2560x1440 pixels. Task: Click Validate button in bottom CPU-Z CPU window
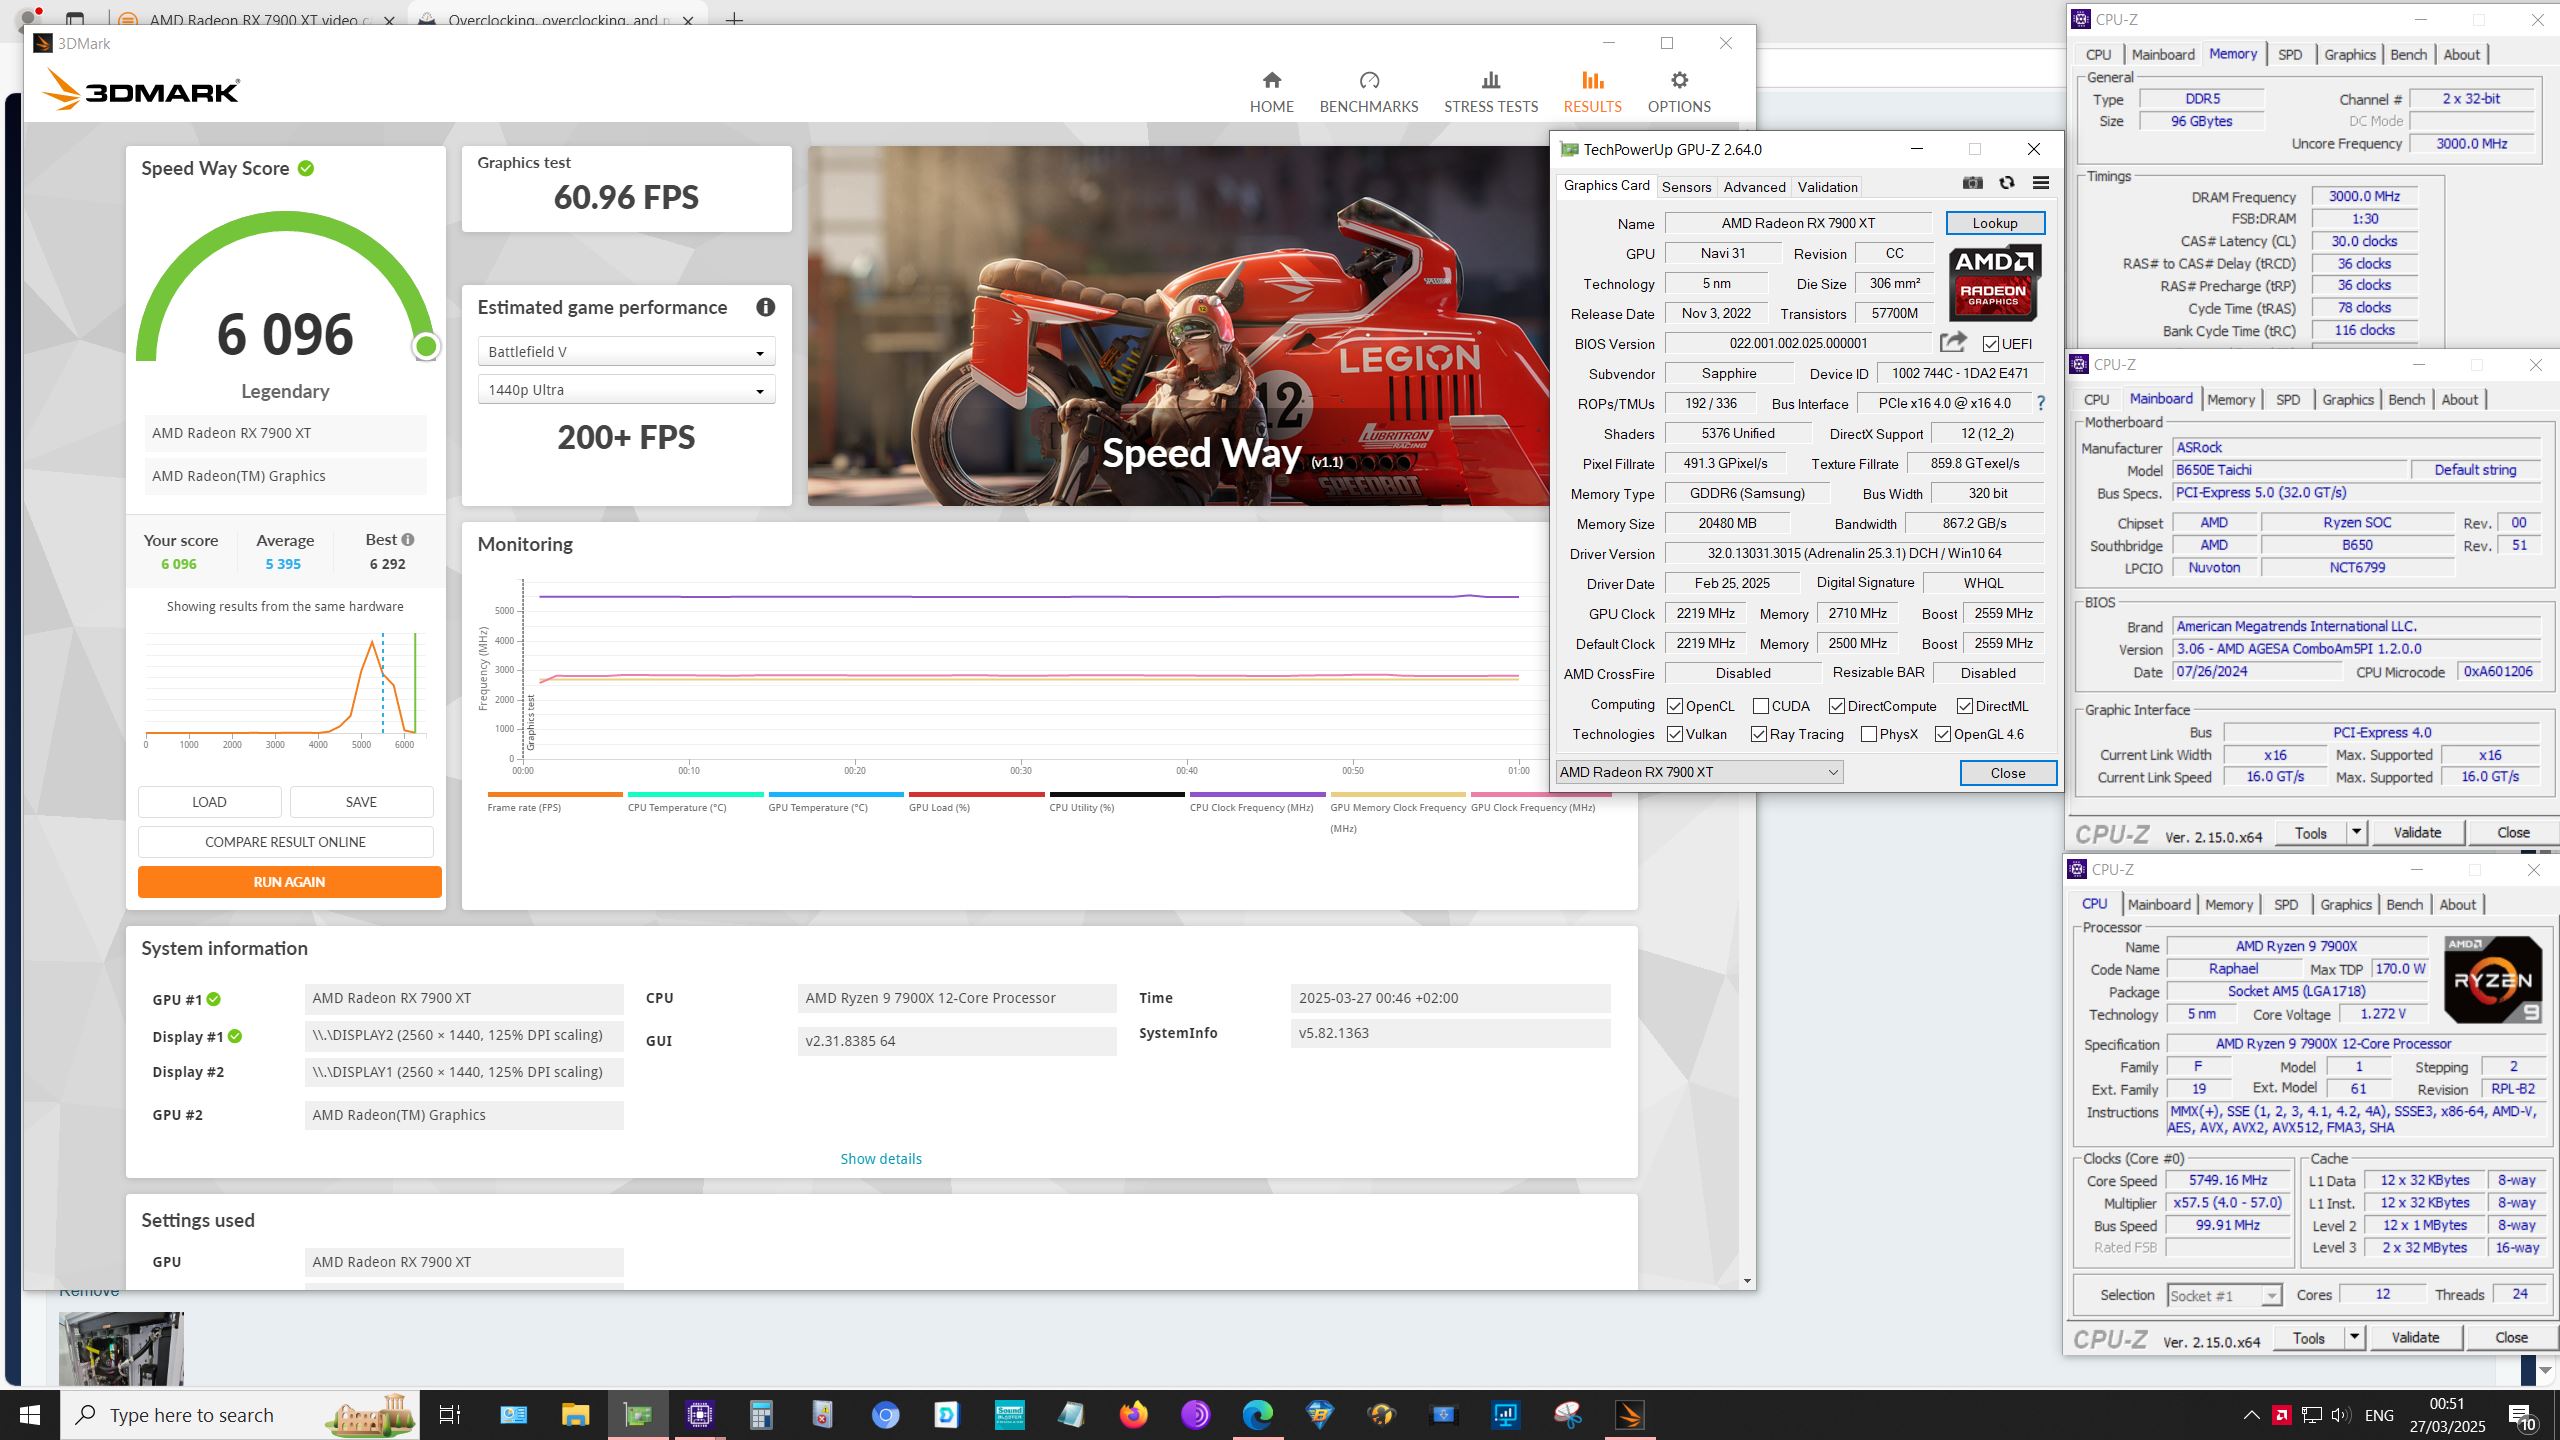coord(2414,1338)
